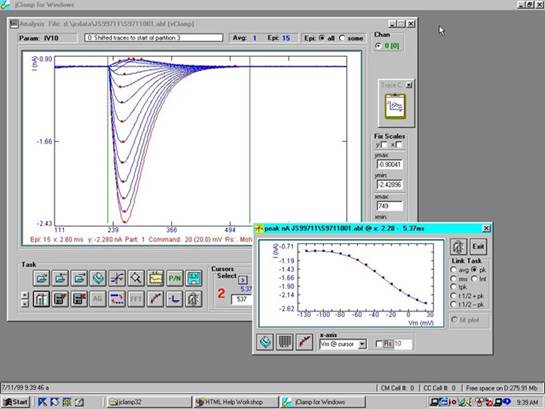Click the Analysis window control-menu icon
This screenshot has width=545, height=409.
pos(14,24)
